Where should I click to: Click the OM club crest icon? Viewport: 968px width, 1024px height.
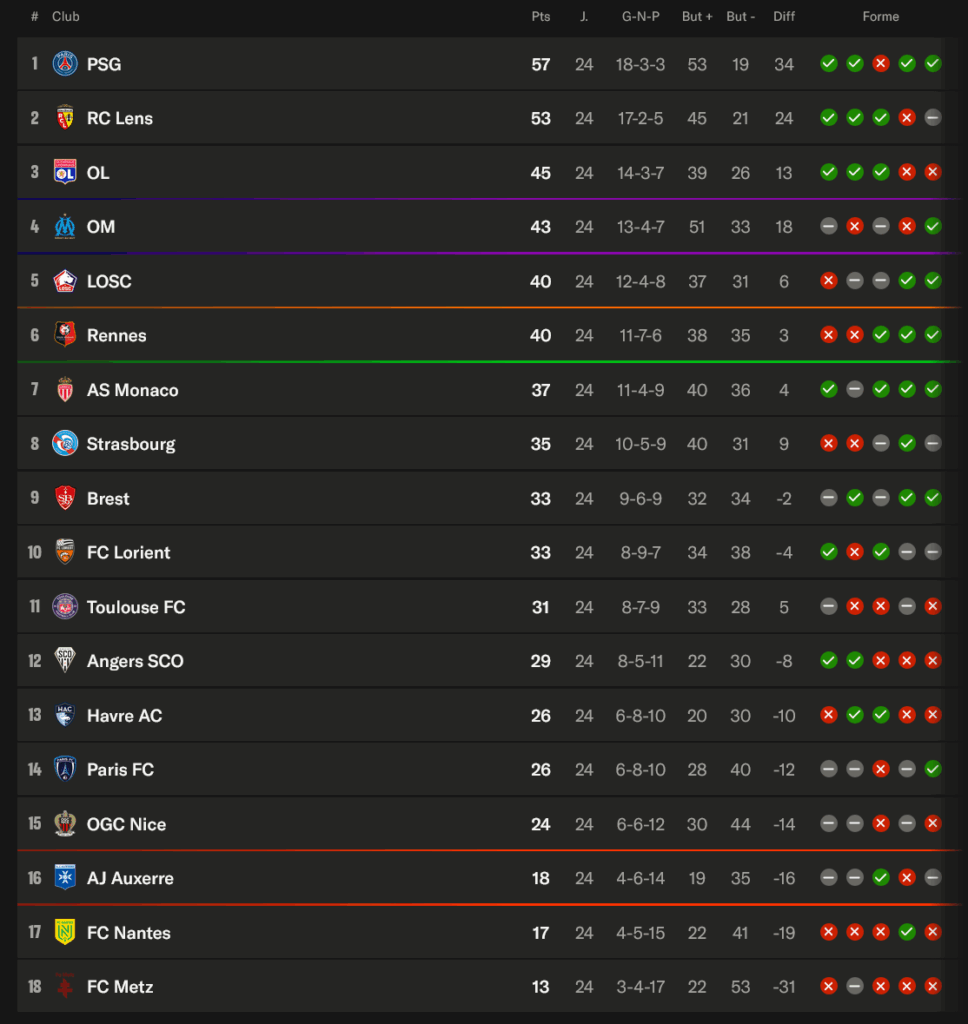coord(65,227)
